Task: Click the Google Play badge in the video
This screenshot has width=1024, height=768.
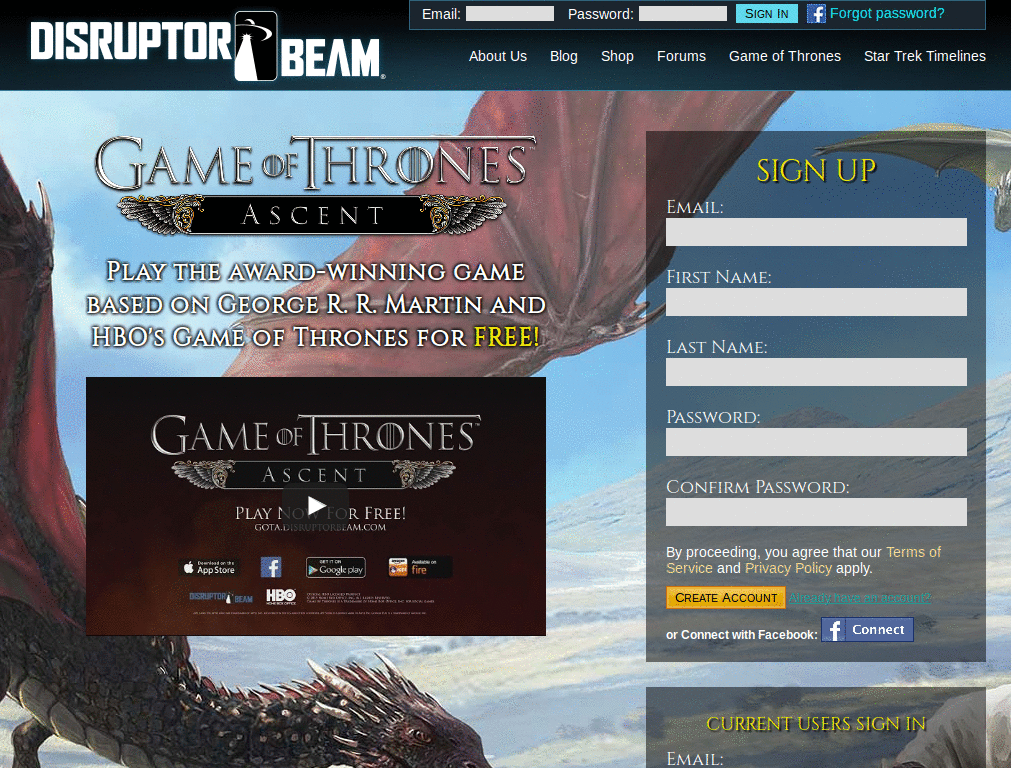Action: click(x=336, y=567)
